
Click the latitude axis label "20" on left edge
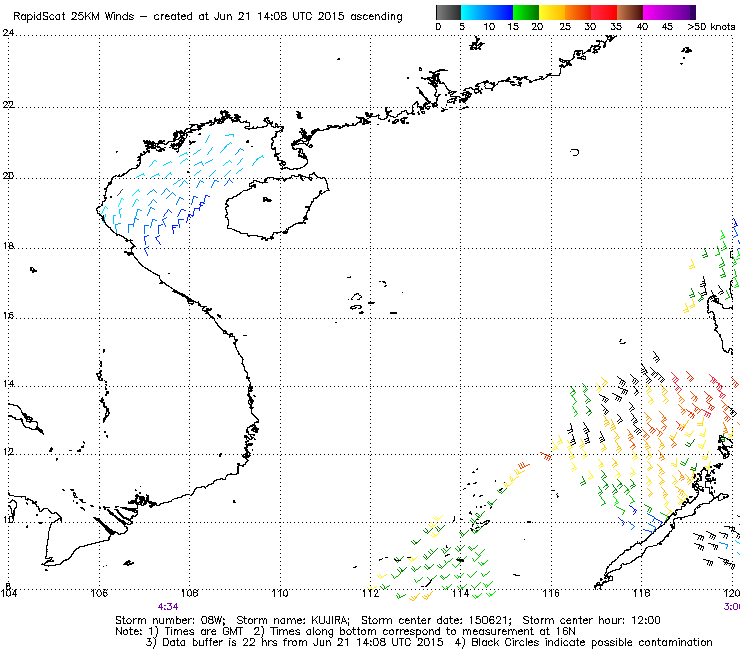coord(7,176)
